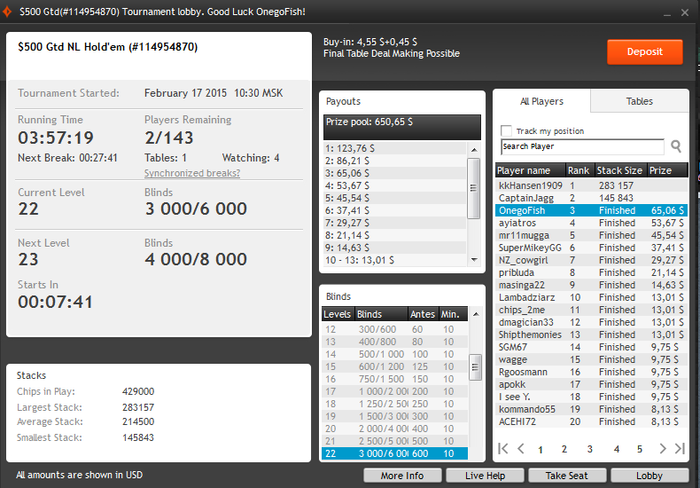Click the orange Deposit button
Viewport: 700px width, 488px height.
click(x=645, y=52)
